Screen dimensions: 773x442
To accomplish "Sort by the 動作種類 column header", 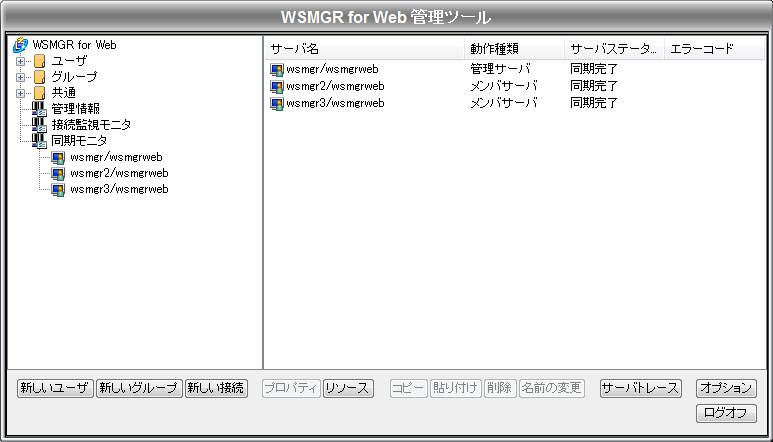I will point(514,49).
